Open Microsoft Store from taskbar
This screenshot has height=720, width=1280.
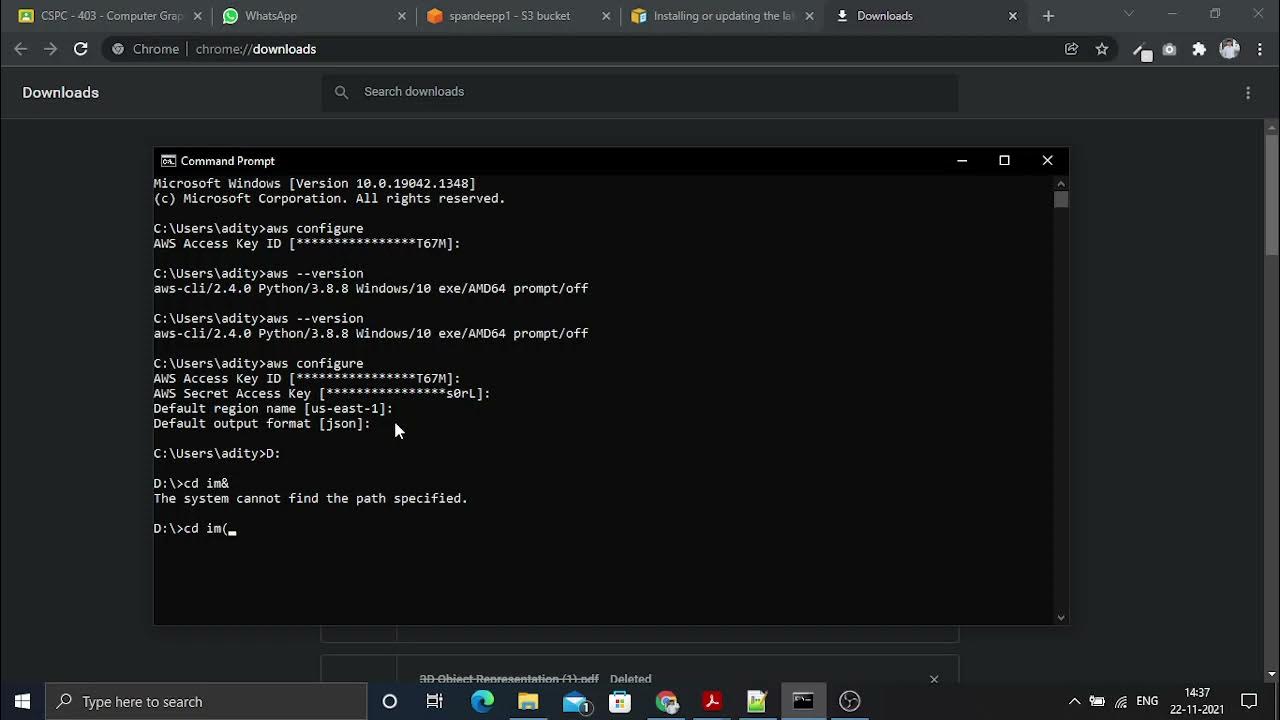(x=620, y=701)
